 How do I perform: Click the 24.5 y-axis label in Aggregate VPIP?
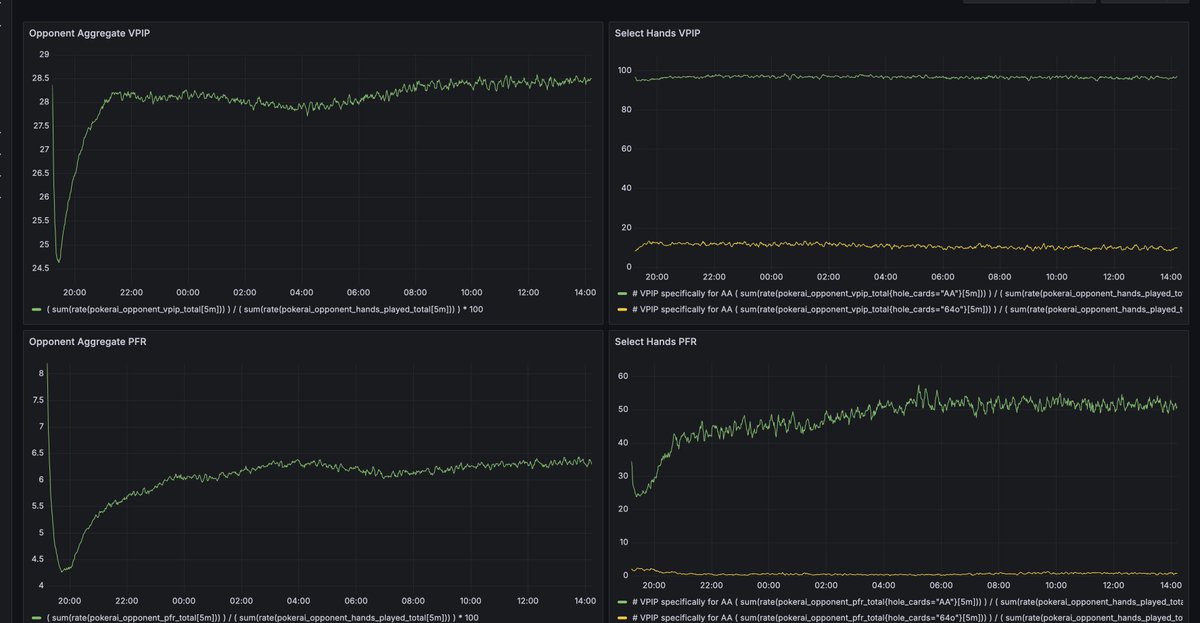39,268
